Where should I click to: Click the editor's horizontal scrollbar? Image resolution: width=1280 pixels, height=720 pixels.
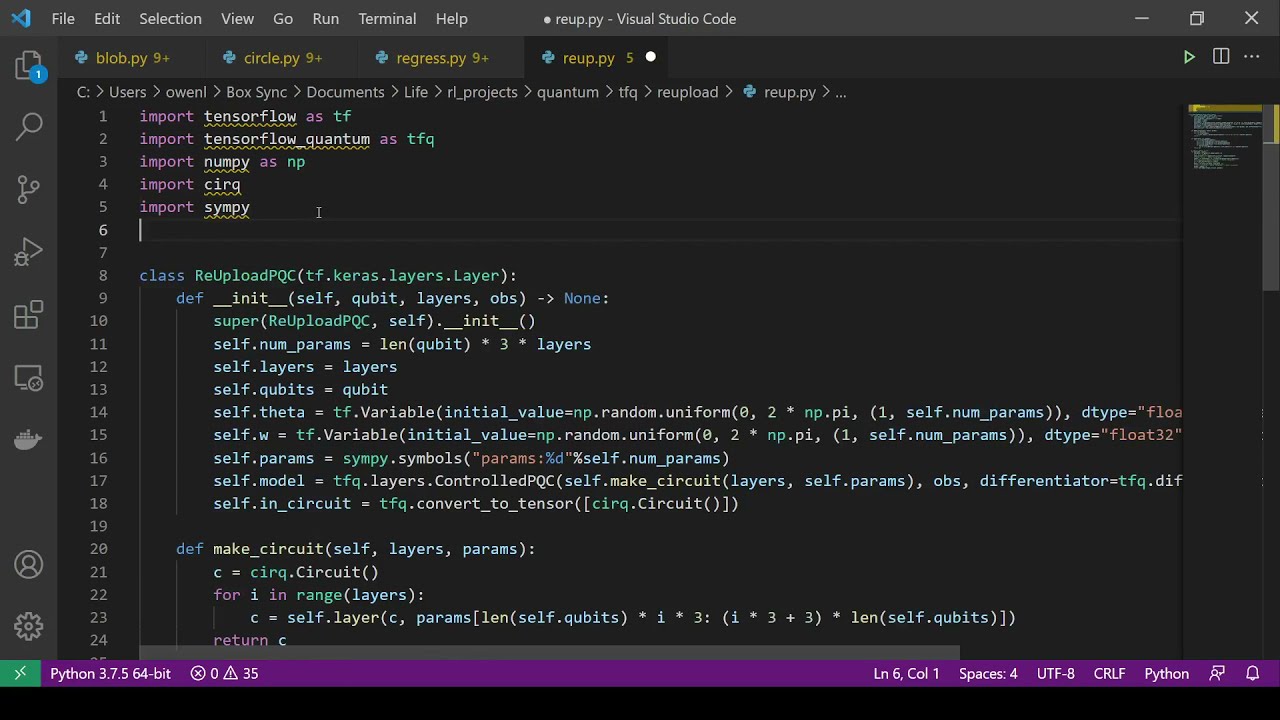[549, 655]
